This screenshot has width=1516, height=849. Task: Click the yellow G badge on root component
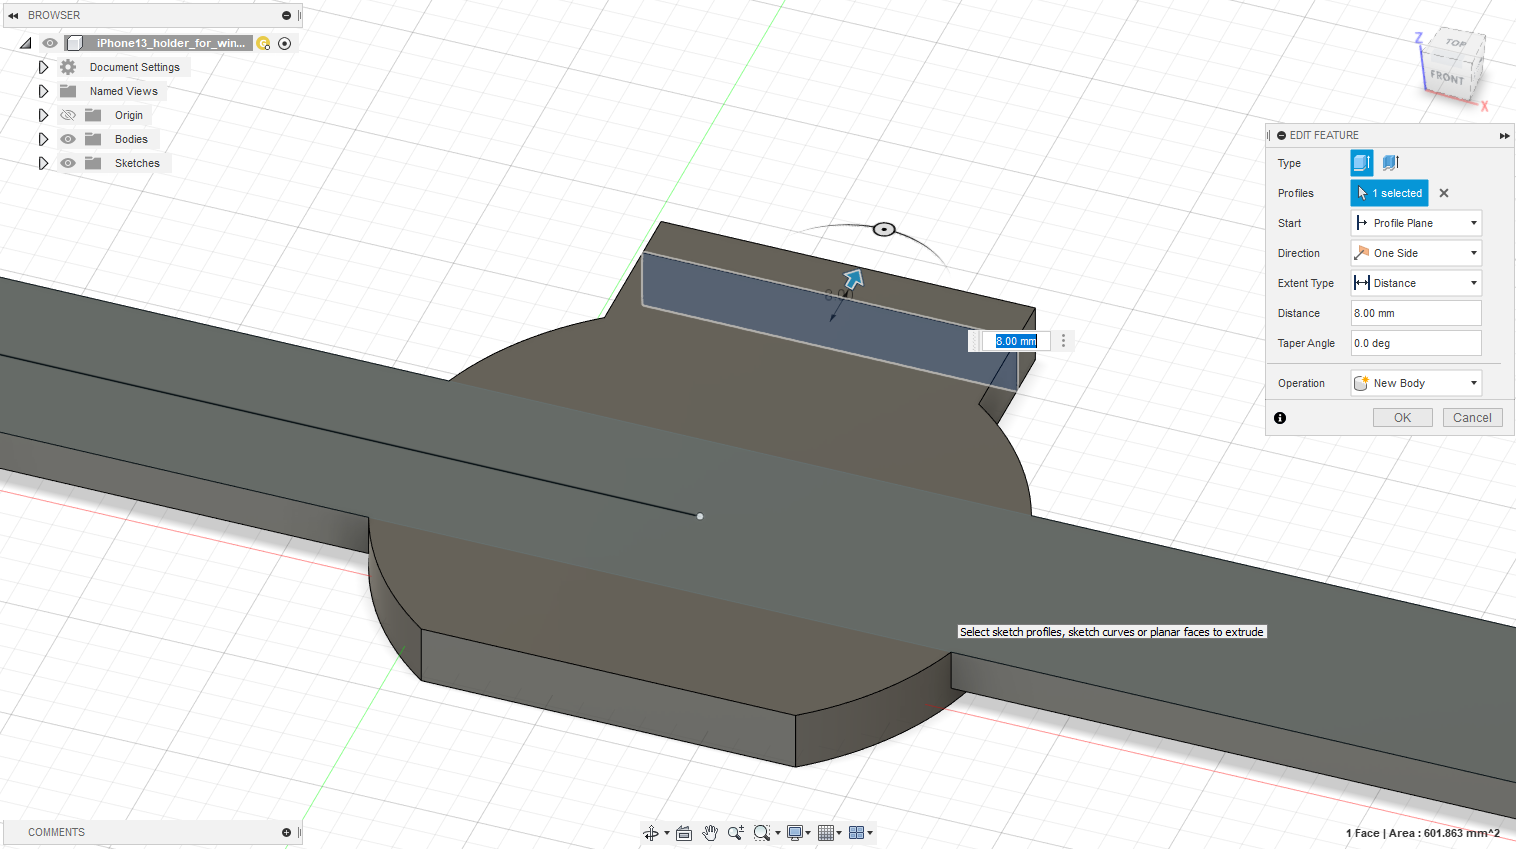pos(263,43)
